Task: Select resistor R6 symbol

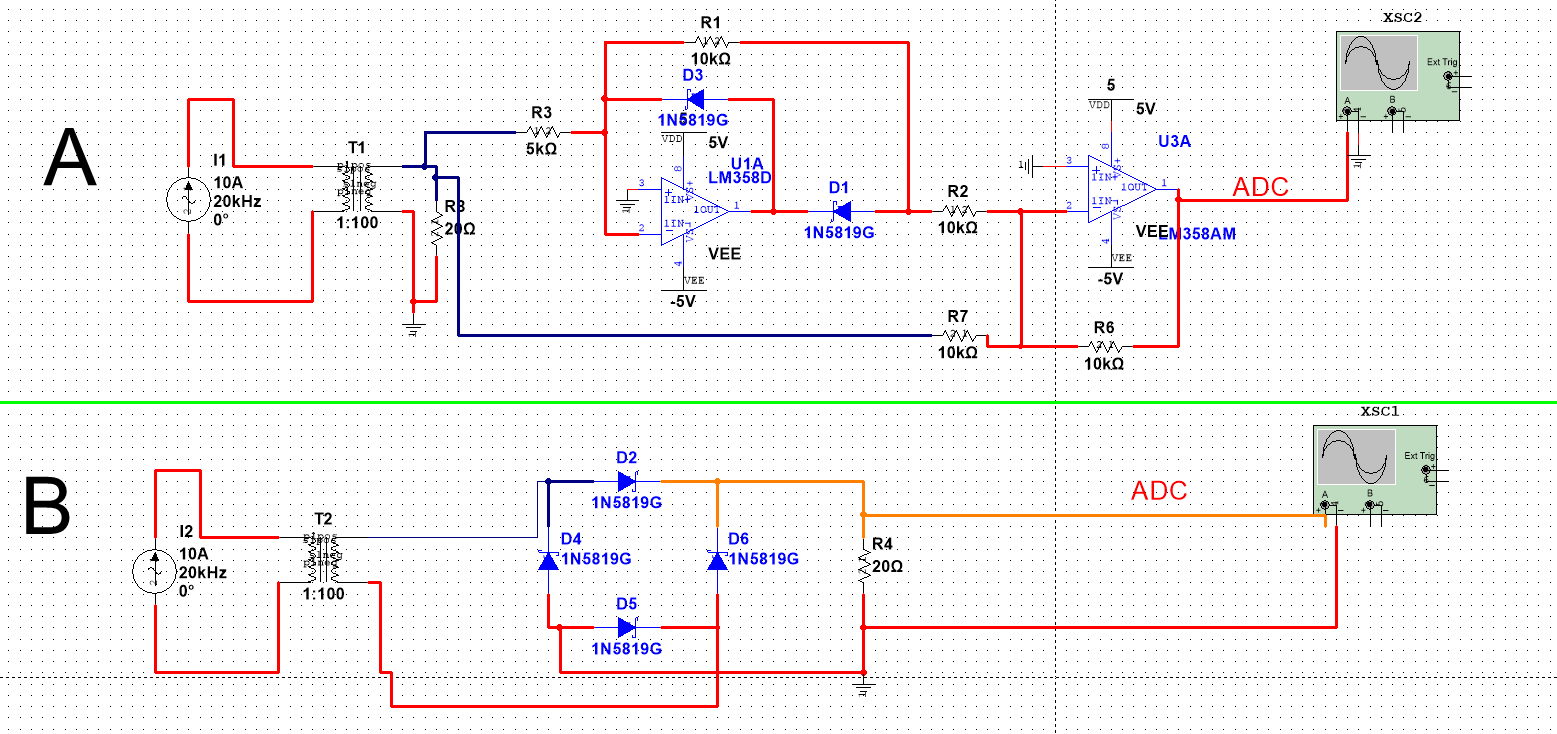Action: click(1104, 346)
